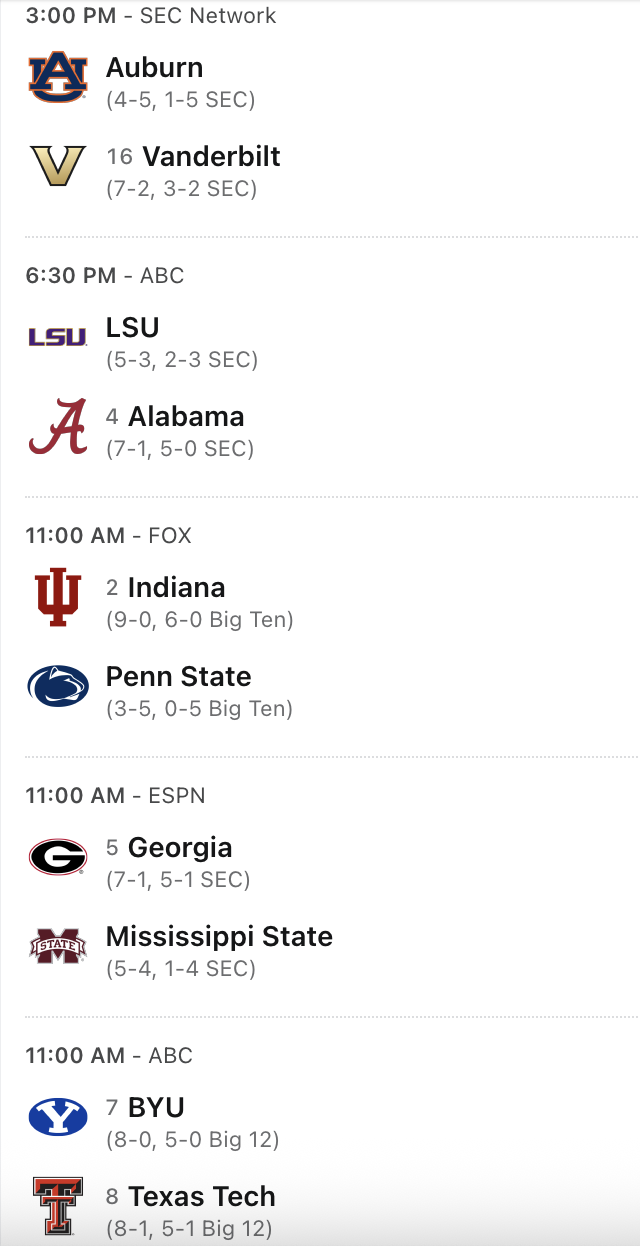The width and height of the screenshot is (640, 1246).
Task: Open the Auburn team link
Action: (x=154, y=68)
